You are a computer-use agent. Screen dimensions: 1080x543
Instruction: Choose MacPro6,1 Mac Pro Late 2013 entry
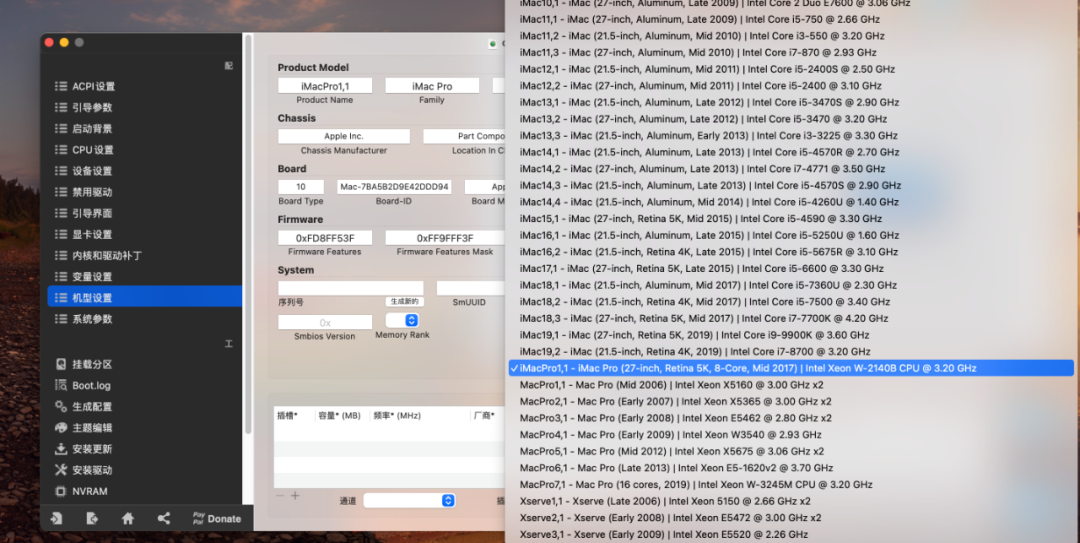pyautogui.click(x=791, y=468)
